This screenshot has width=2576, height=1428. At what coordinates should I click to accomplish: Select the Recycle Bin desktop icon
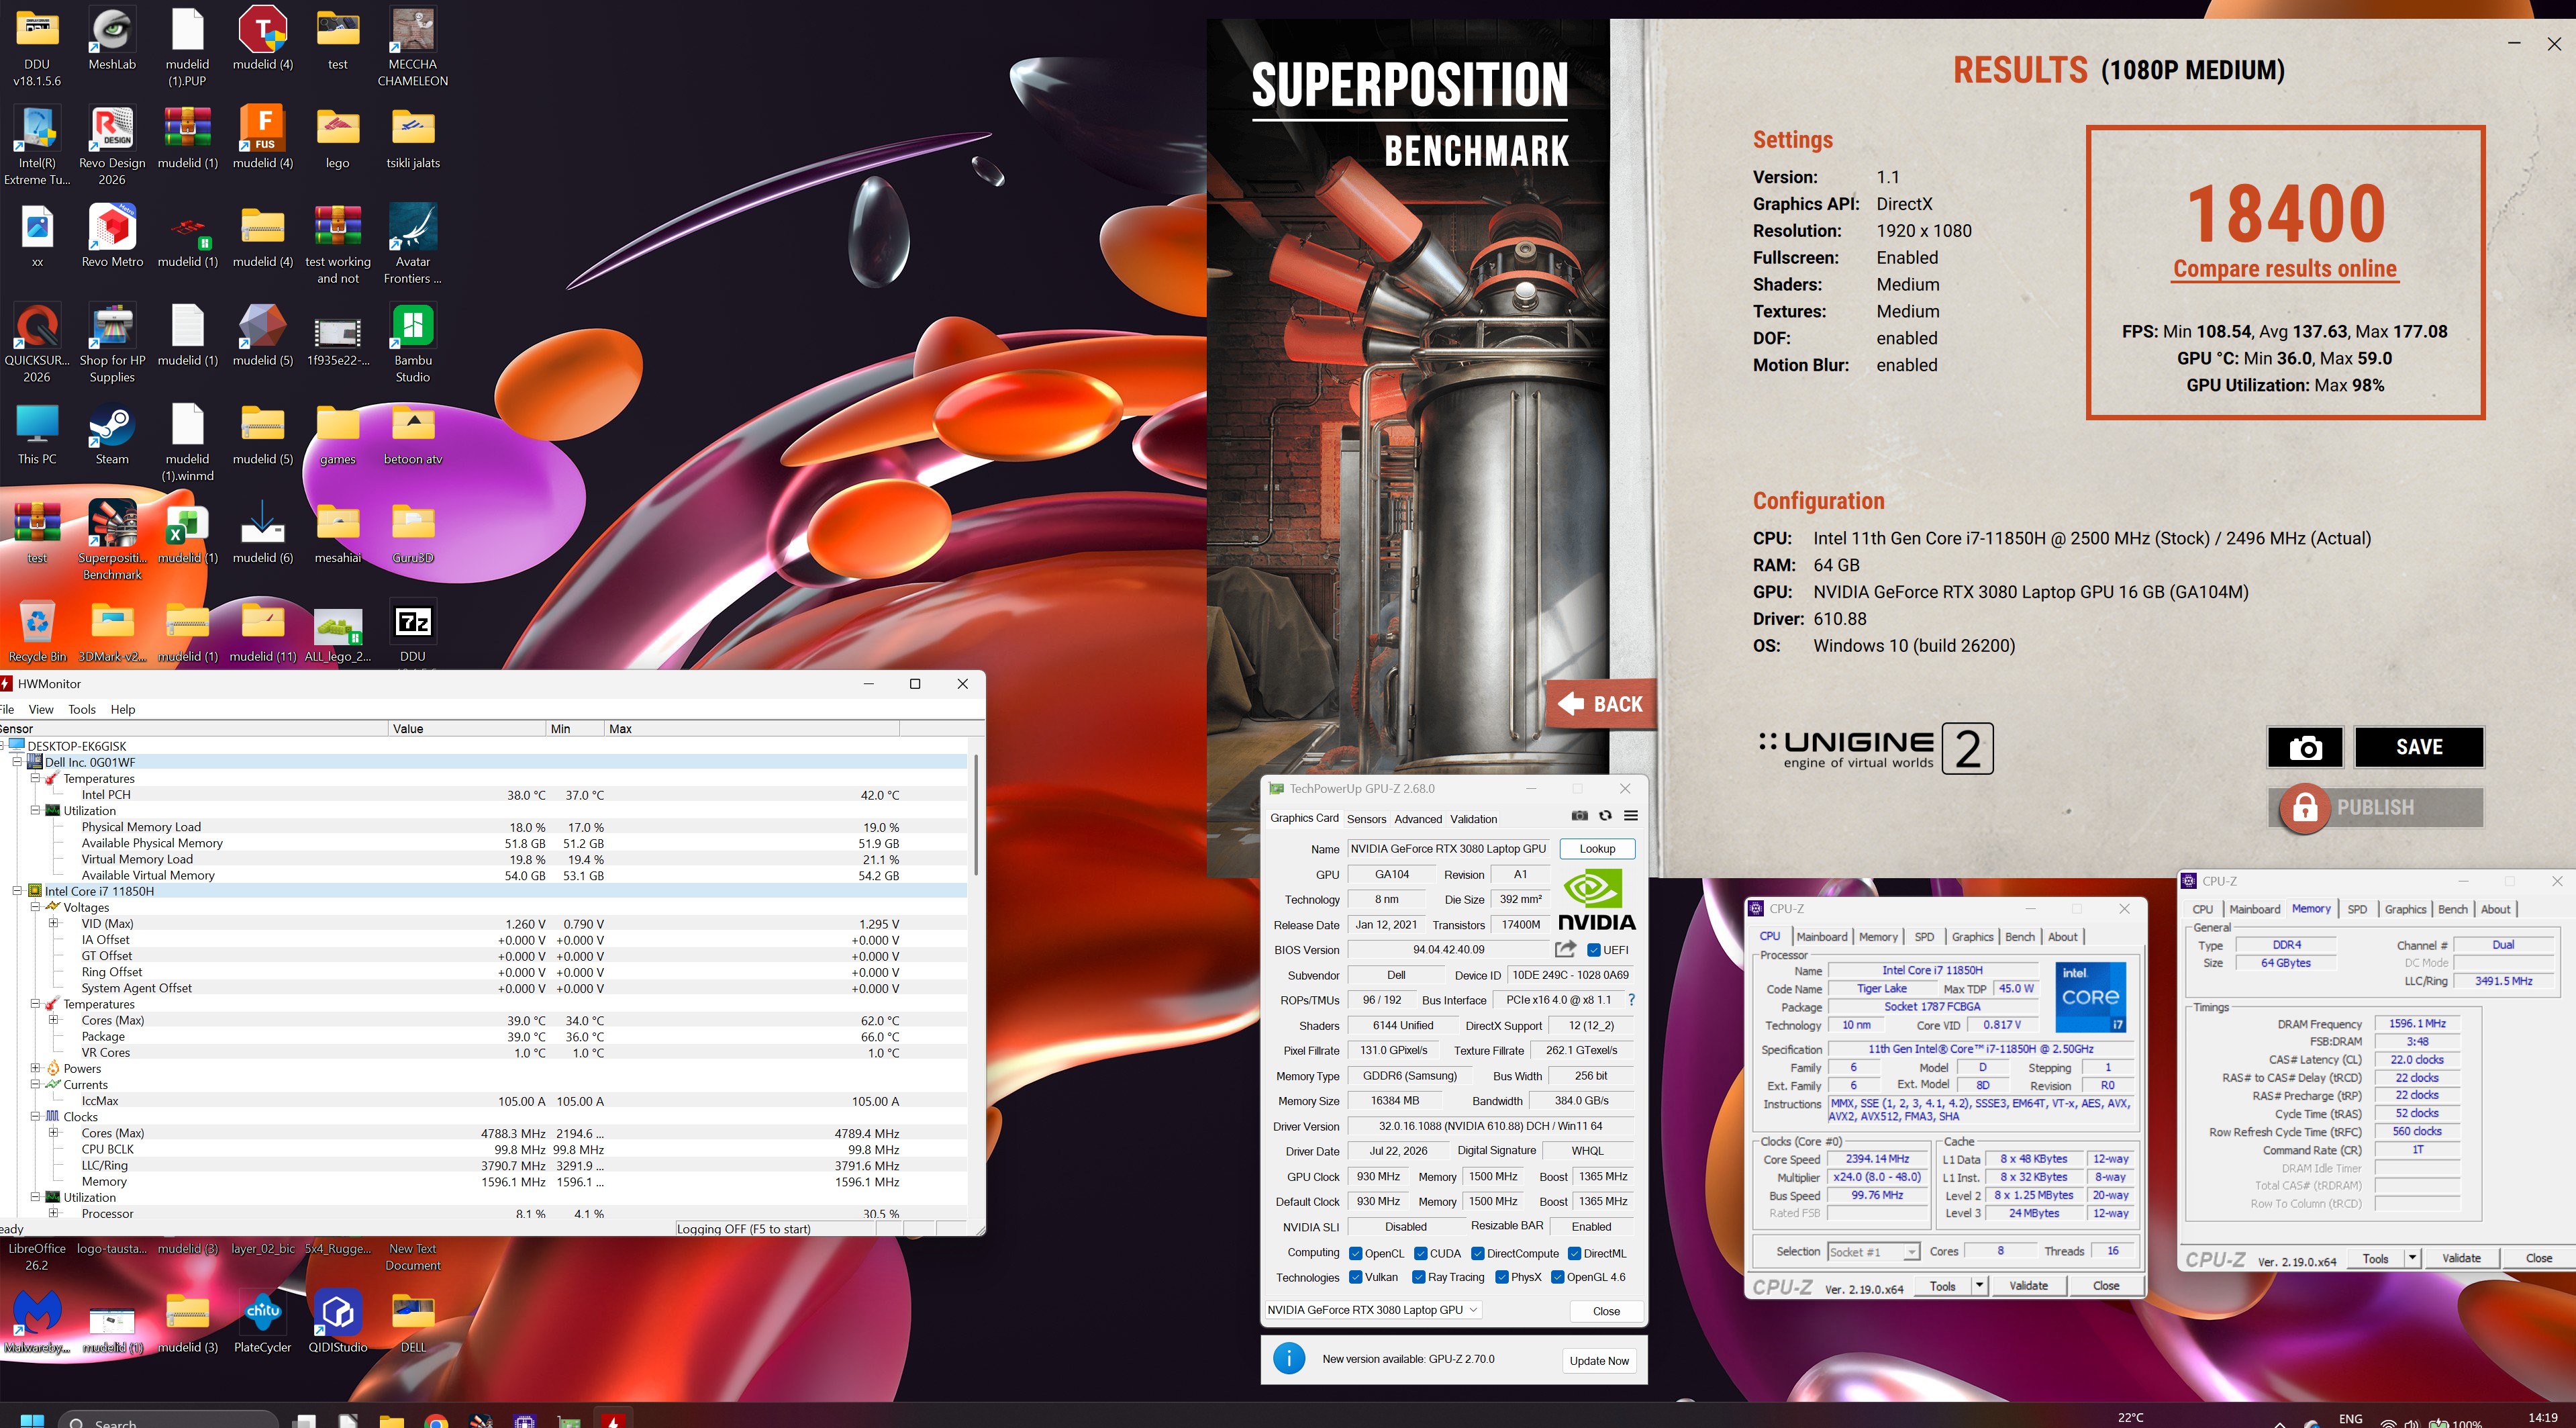click(37, 632)
